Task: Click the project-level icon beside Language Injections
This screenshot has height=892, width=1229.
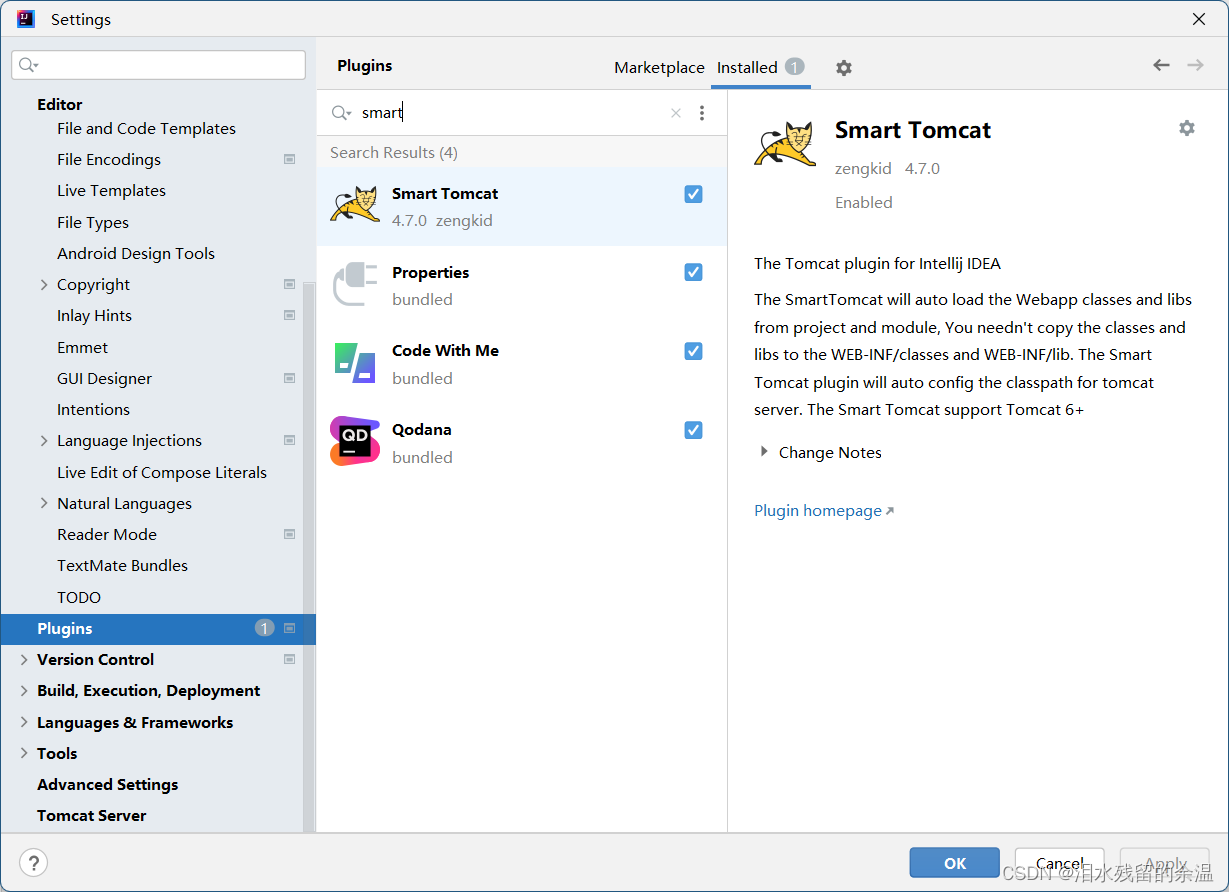Action: click(290, 440)
